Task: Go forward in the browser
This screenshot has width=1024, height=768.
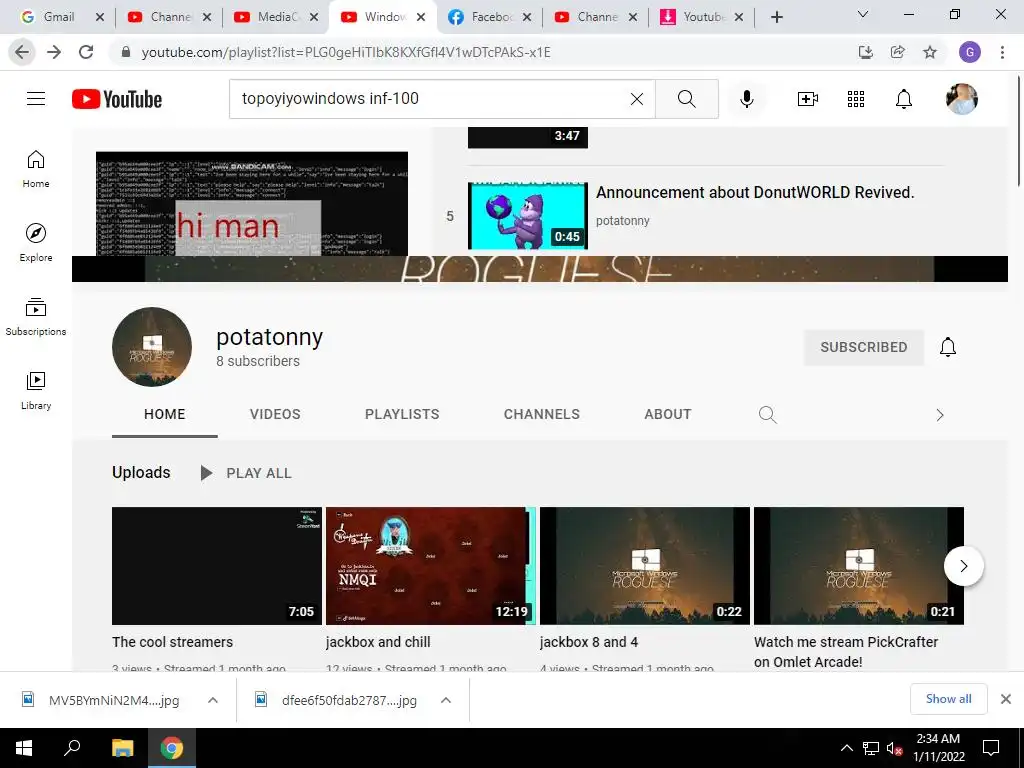Action: click(x=54, y=52)
